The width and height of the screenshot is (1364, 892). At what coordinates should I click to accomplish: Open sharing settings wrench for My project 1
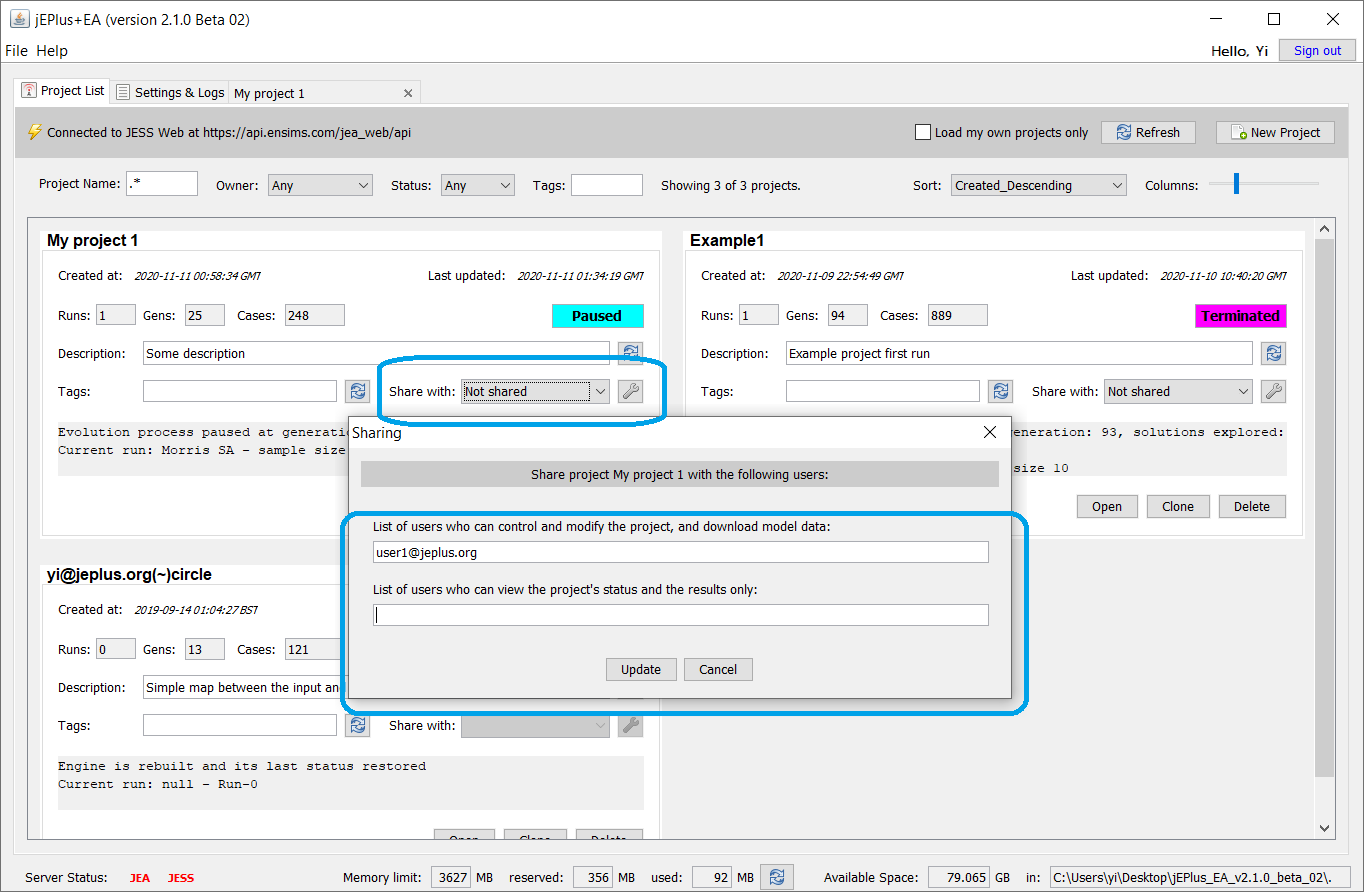click(x=630, y=391)
